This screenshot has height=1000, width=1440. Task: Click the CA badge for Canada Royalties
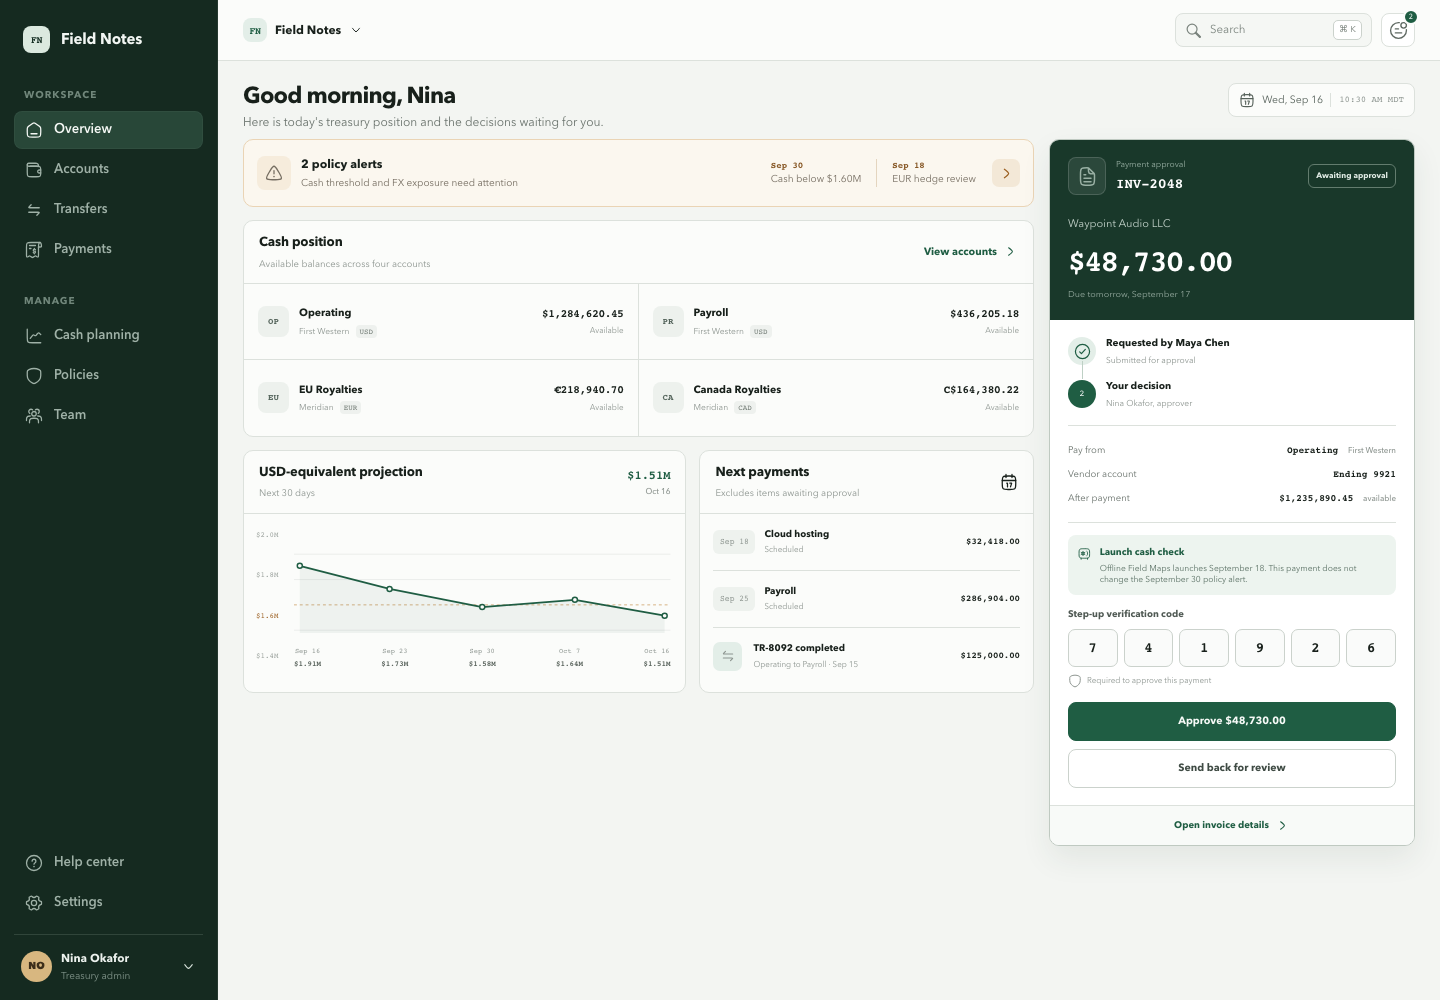[668, 398]
